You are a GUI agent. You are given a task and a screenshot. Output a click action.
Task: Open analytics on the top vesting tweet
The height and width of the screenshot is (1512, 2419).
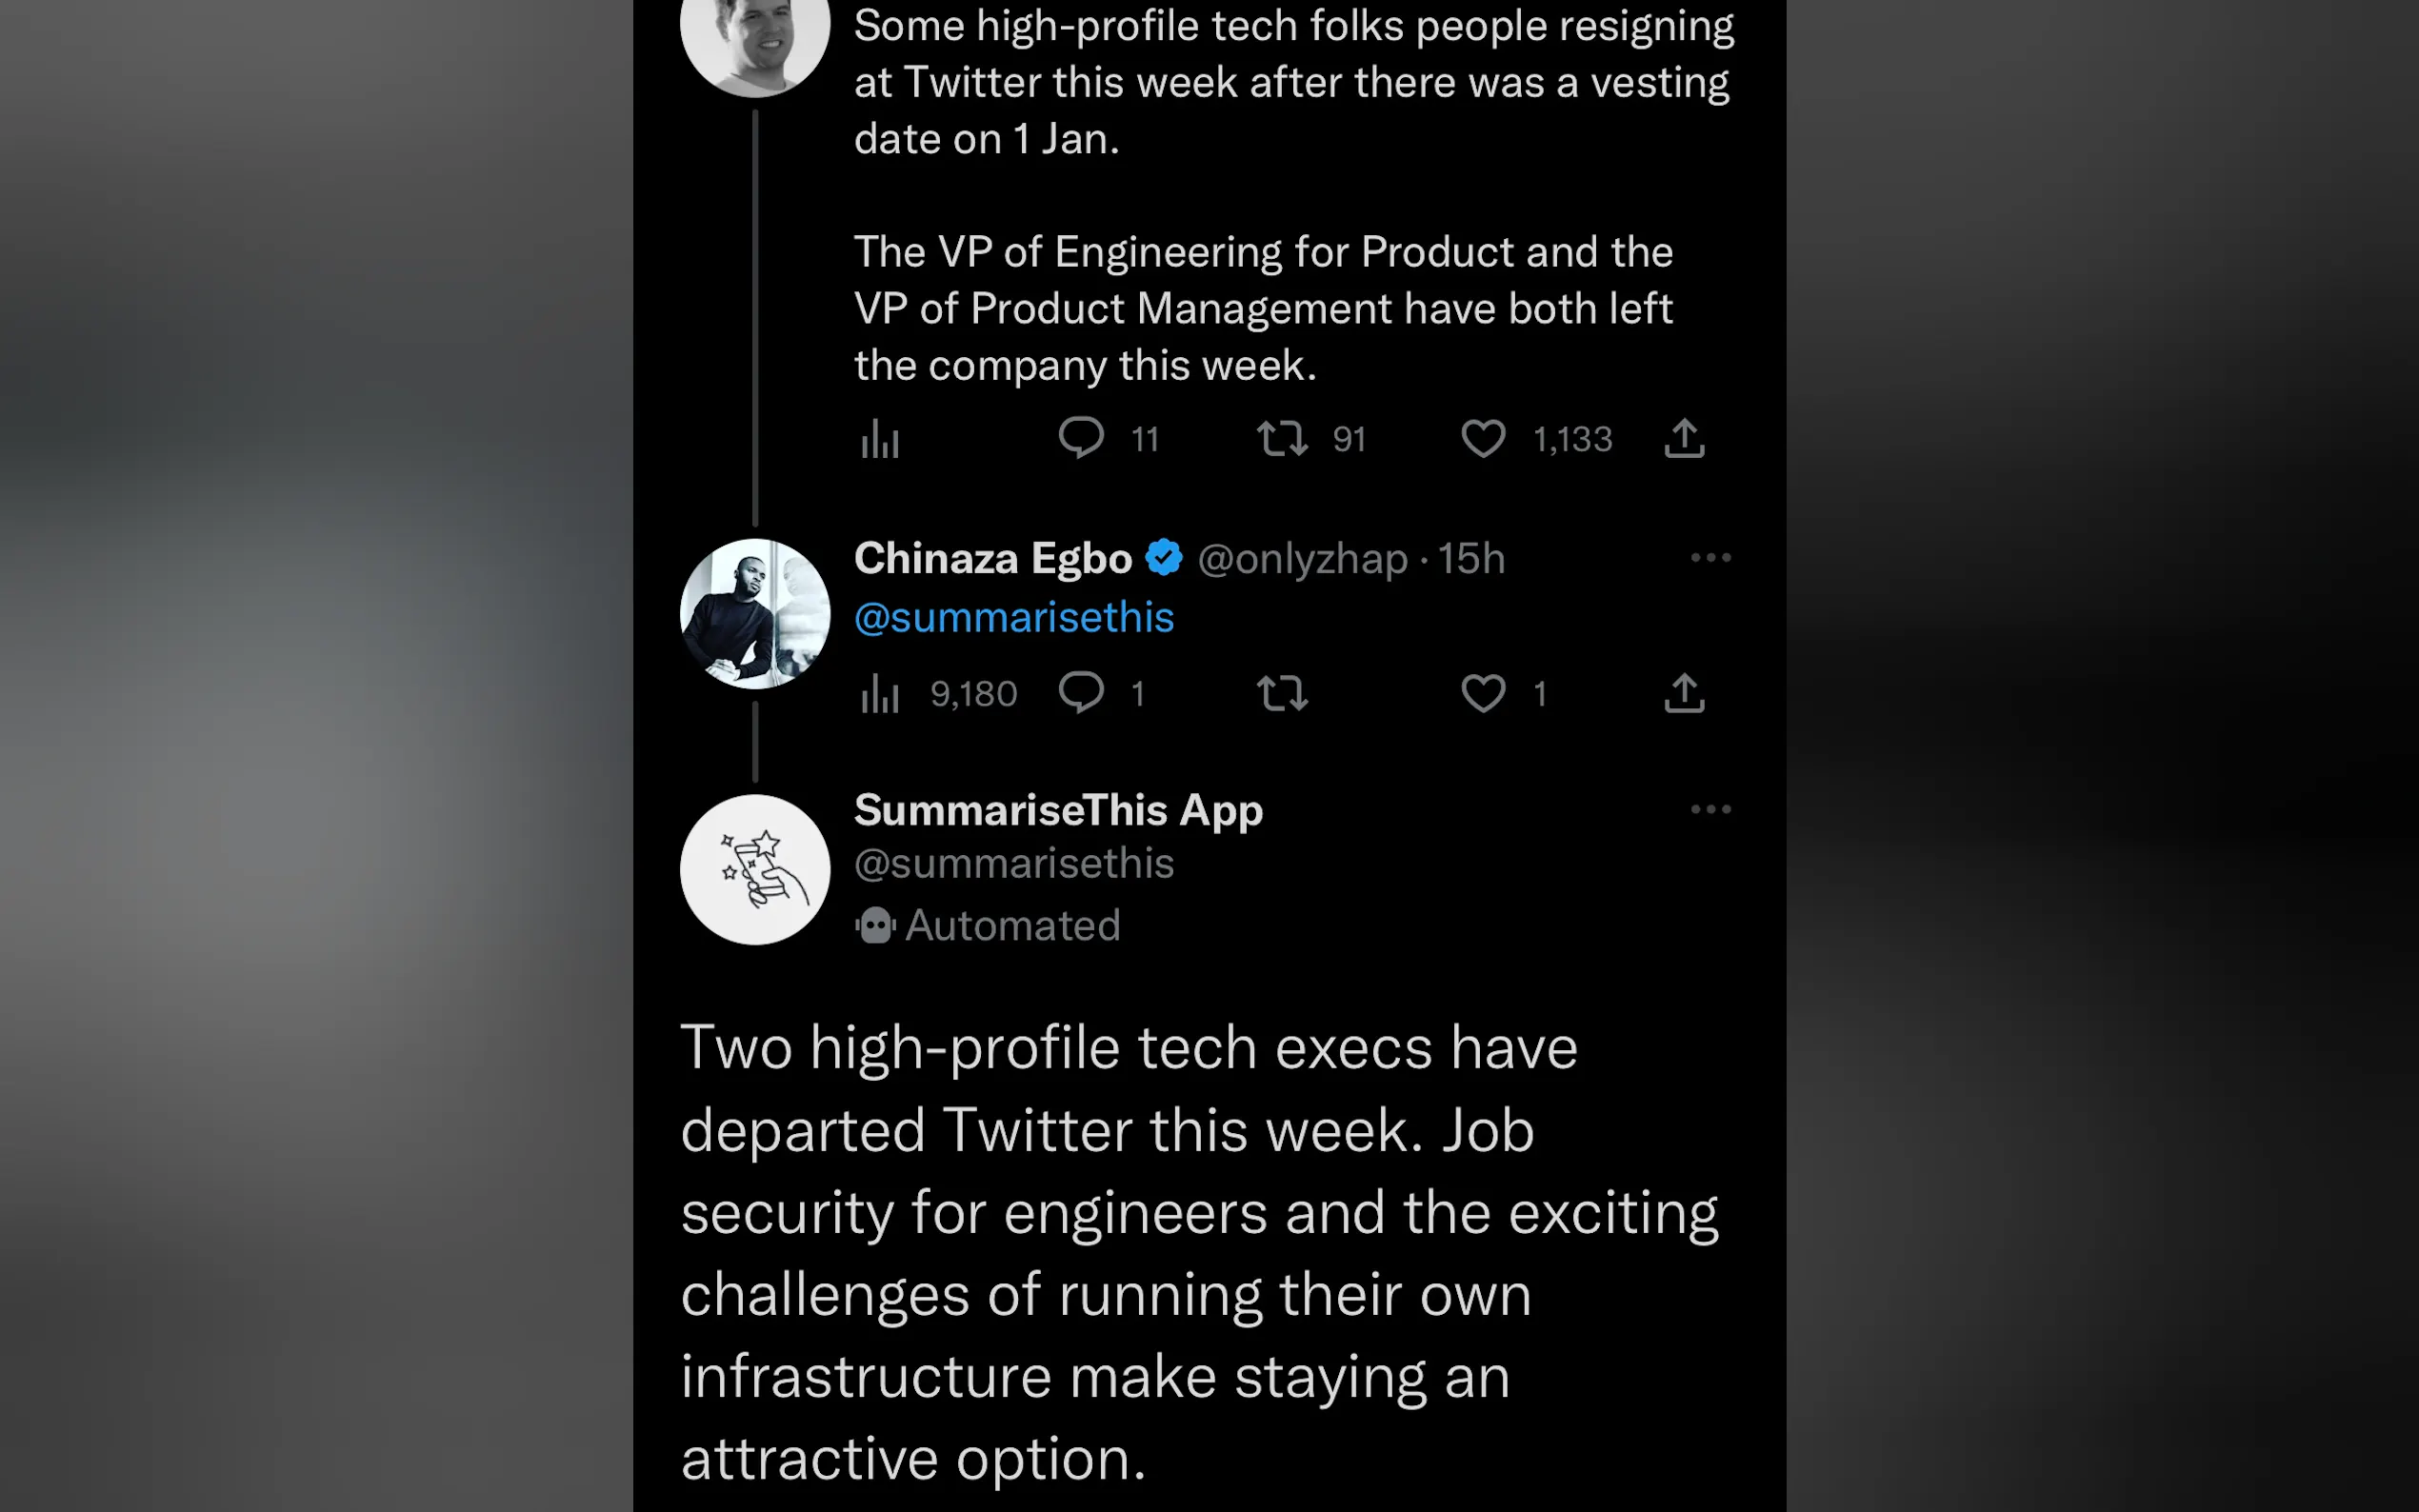[880, 439]
